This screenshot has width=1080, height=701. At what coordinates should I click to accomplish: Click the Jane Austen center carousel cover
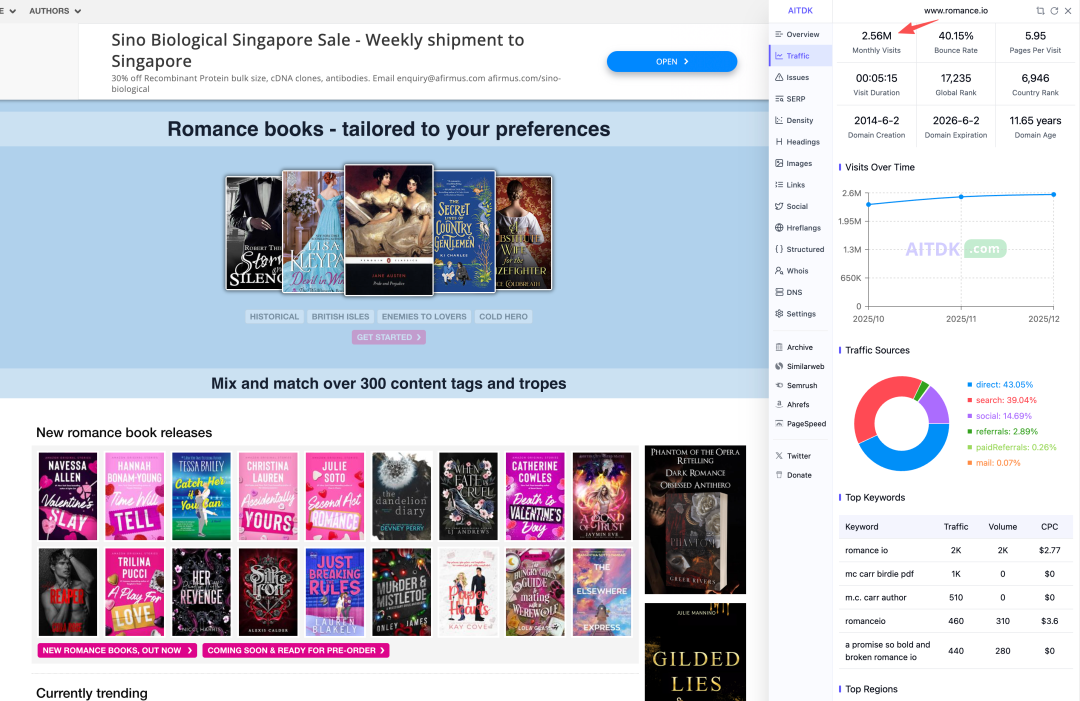(x=389, y=230)
